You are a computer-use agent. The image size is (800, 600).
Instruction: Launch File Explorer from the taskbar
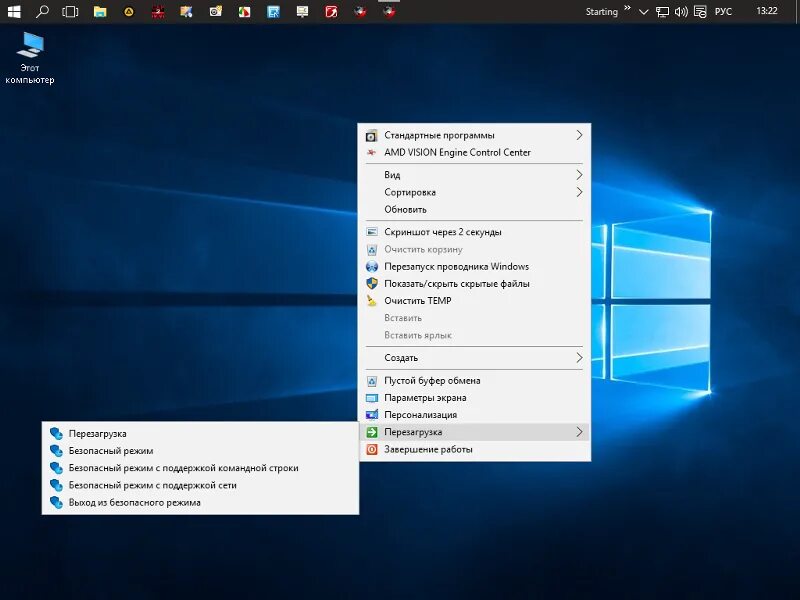100,11
